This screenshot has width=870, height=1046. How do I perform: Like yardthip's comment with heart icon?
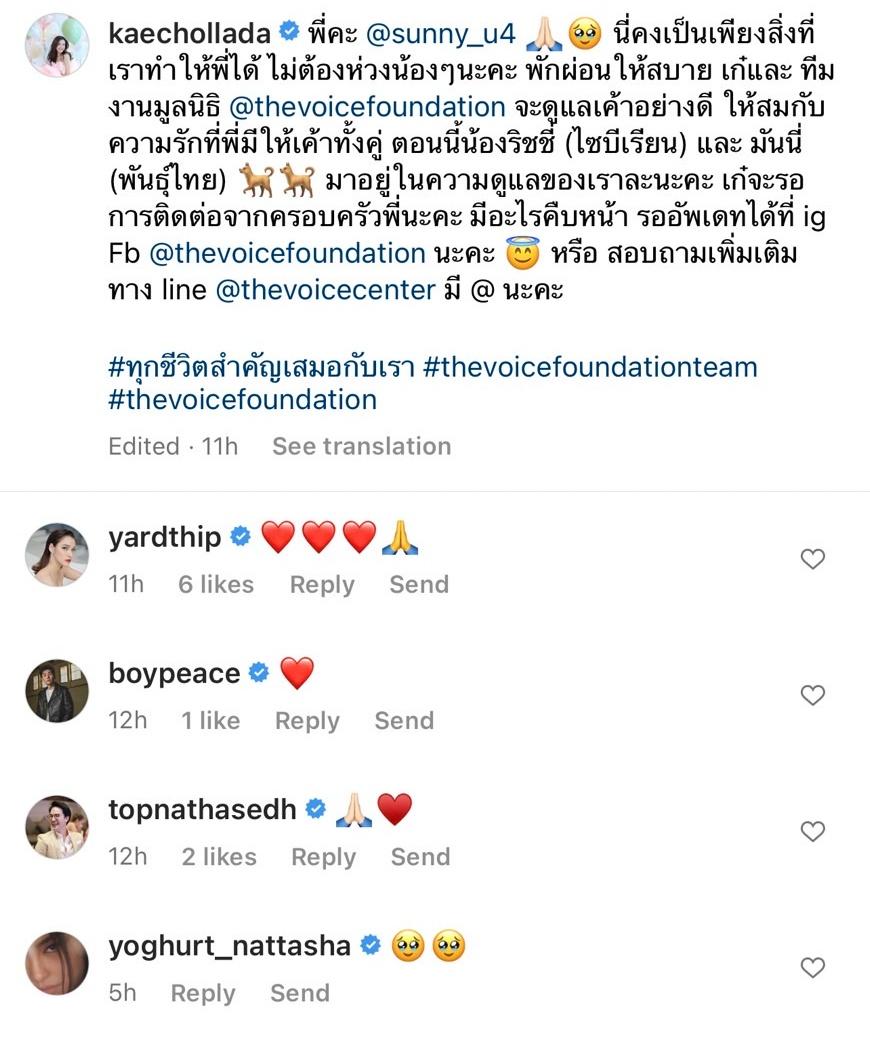[x=813, y=559]
